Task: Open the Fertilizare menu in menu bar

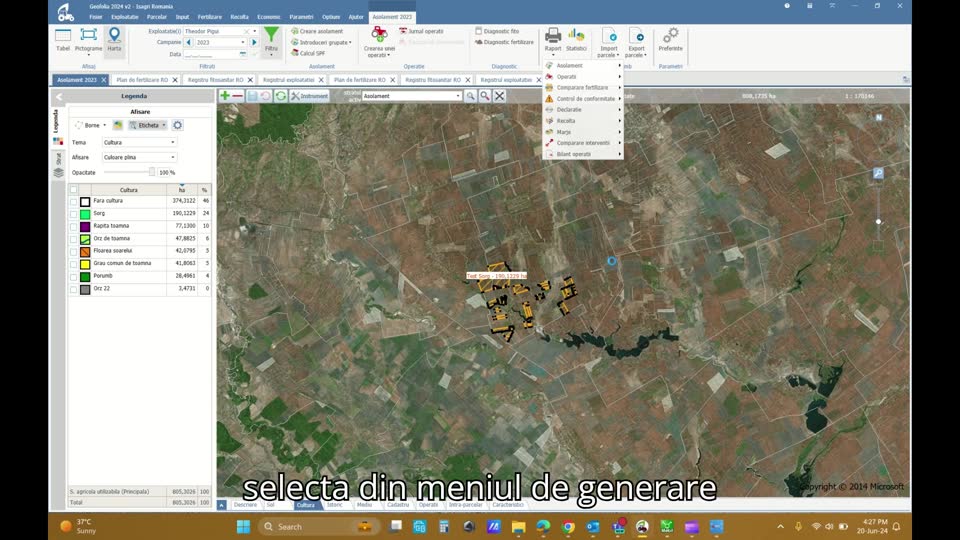Action: [209, 17]
